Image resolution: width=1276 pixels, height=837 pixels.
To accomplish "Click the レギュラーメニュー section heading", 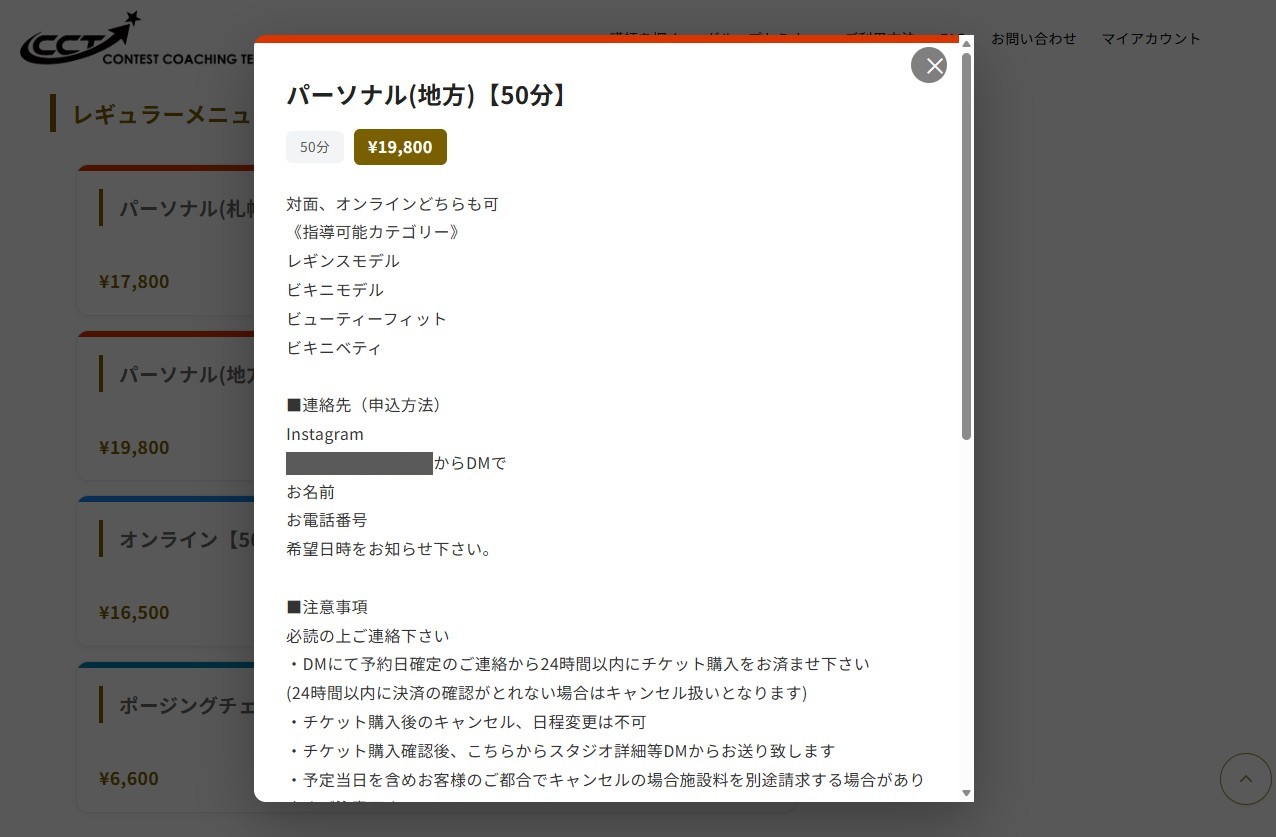I will click(x=152, y=114).
